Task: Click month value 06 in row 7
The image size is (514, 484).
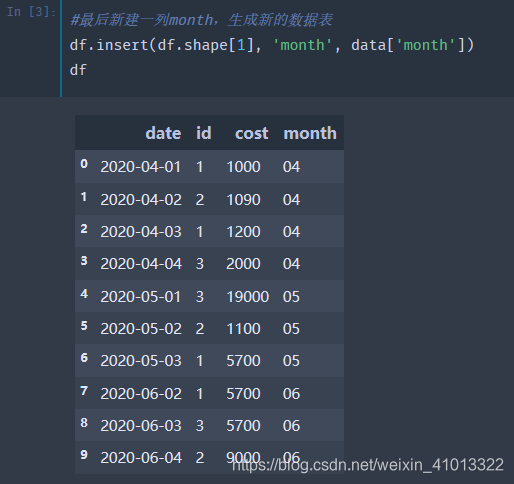Action: [291, 394]
